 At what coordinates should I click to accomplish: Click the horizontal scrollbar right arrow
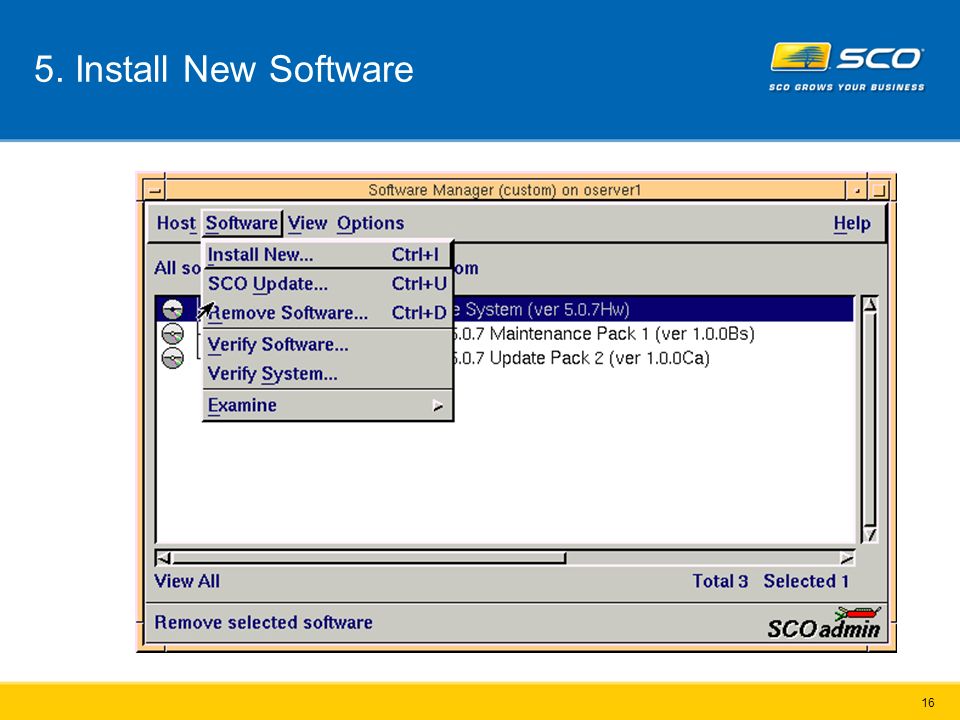pos(847,558)
